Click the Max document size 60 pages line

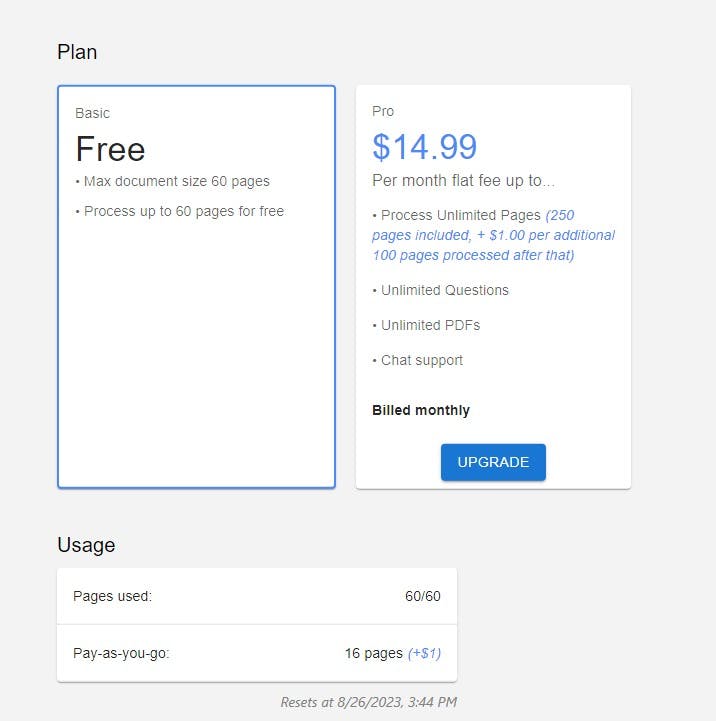tap(172, 182)
